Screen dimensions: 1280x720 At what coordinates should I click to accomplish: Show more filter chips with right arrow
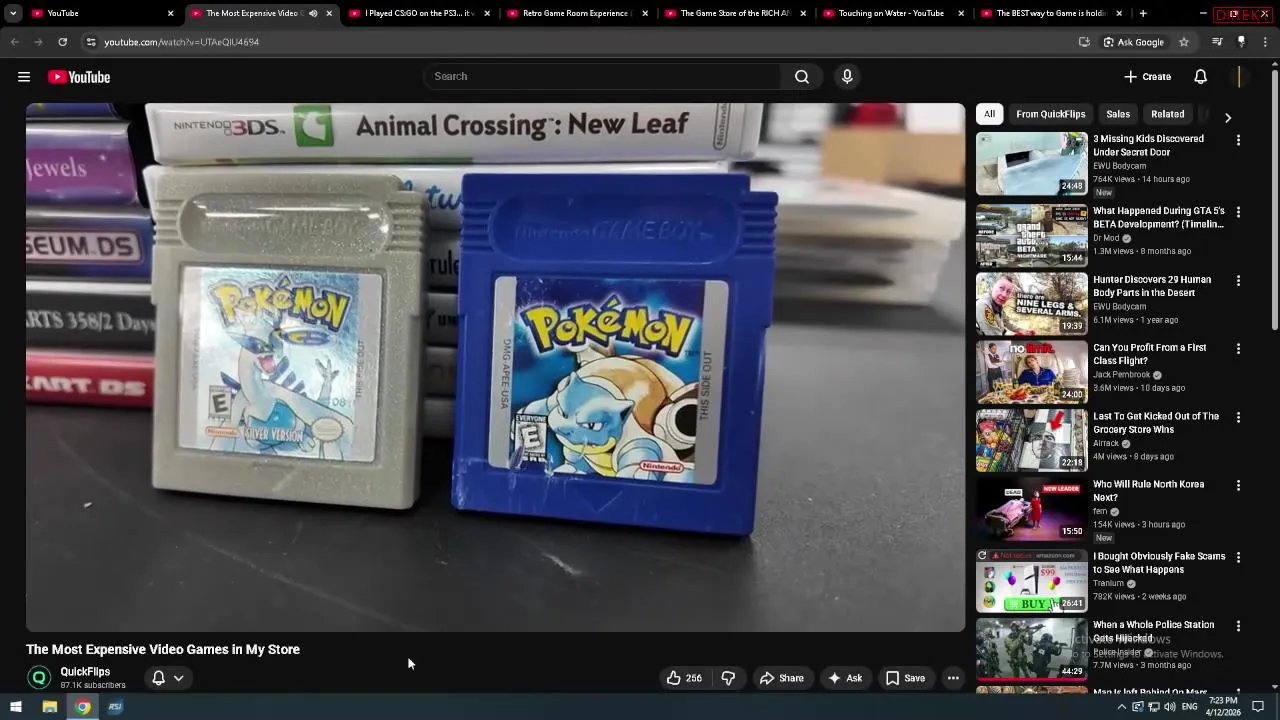tap(1228, 117)
